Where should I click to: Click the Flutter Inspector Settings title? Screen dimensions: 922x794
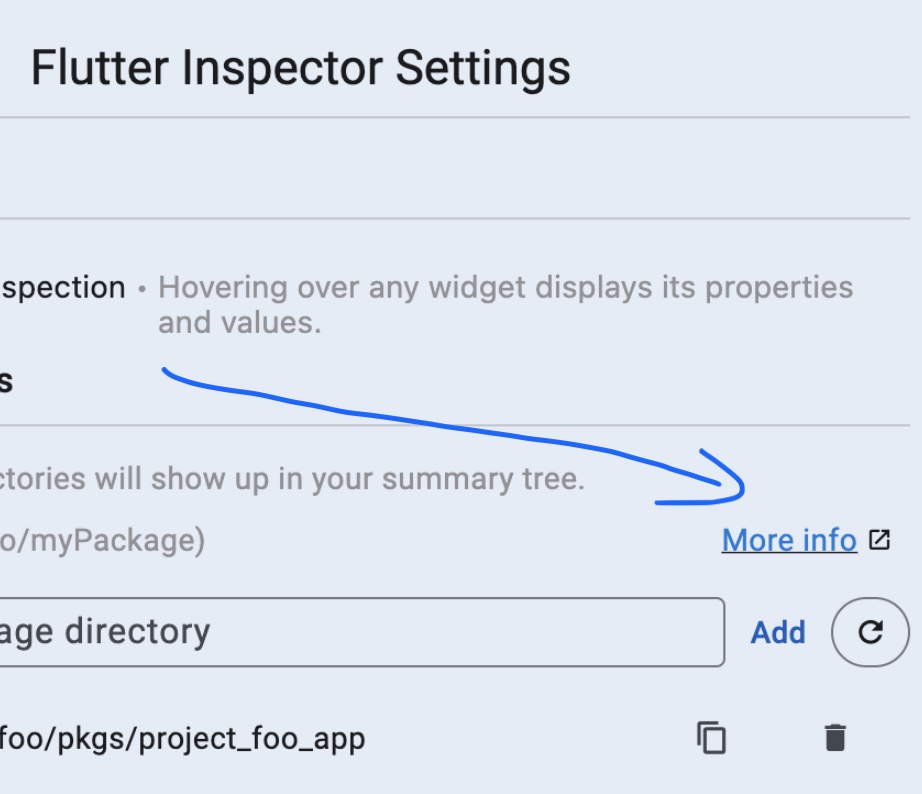pos(300,67)
